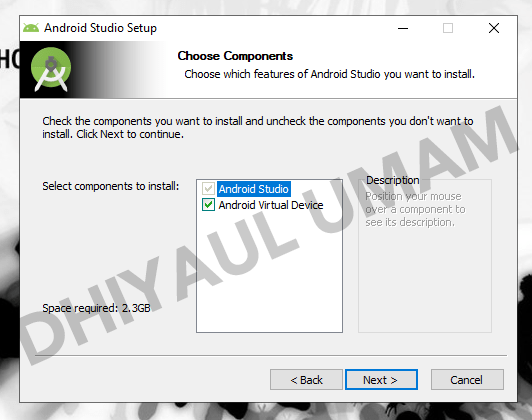The image size is (532, 420).
Task: Click the disabled maximize box in title bar
Action: tap(448, 28)
